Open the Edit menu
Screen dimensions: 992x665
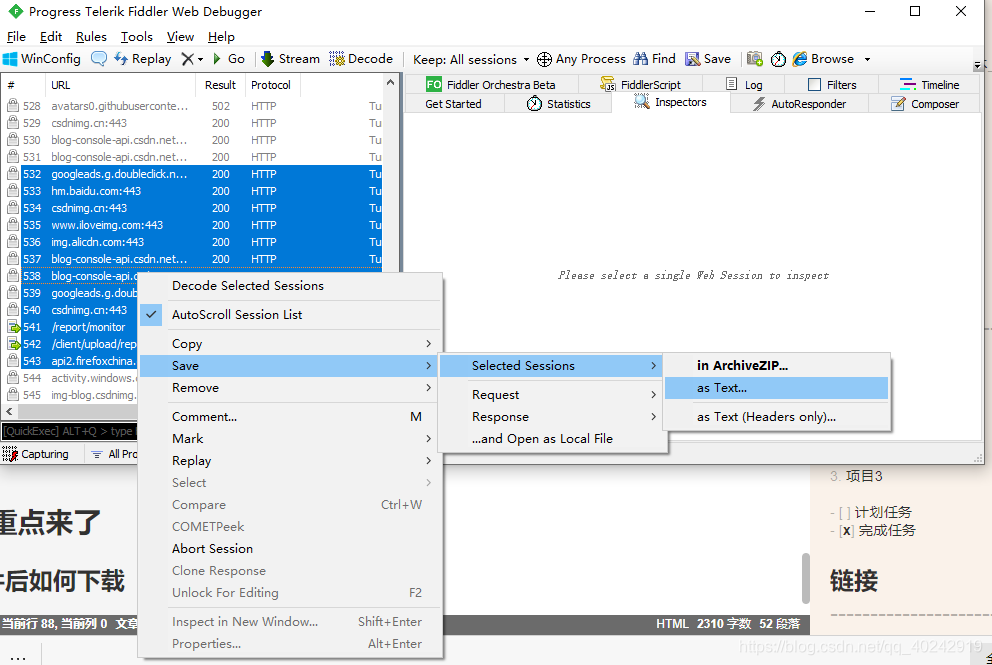51,37
